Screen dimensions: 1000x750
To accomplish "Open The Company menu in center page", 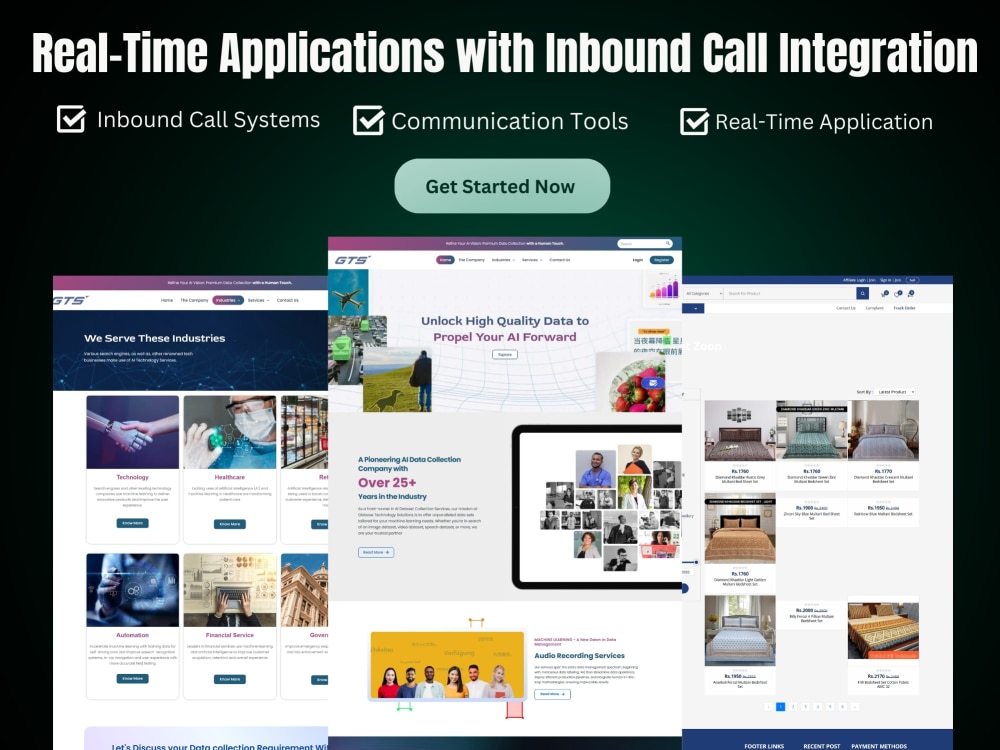I will [x=471, y=260].
